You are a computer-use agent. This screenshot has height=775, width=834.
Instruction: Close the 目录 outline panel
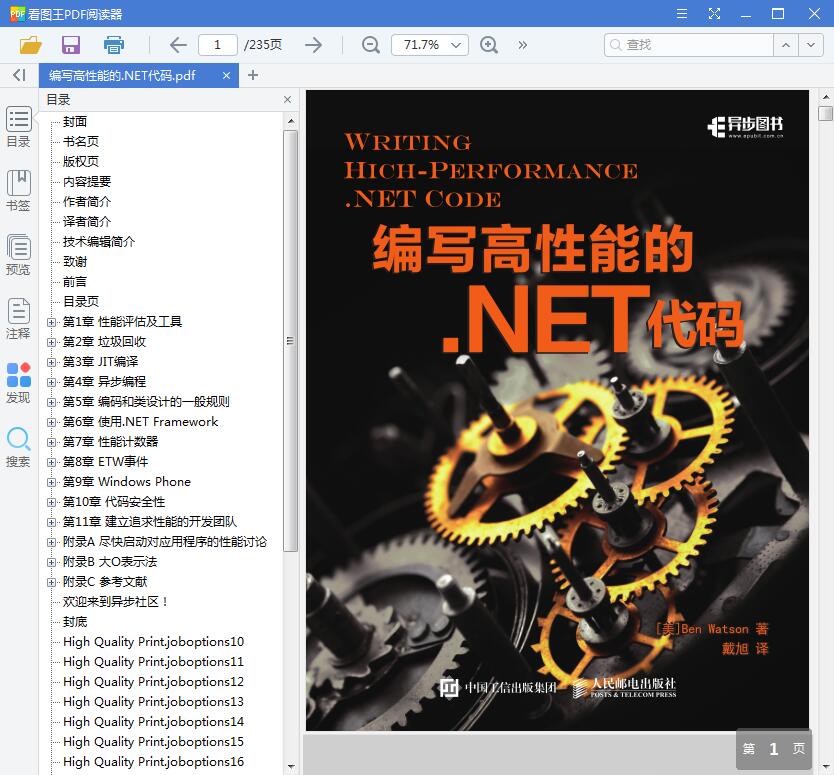tap(287, 99)
